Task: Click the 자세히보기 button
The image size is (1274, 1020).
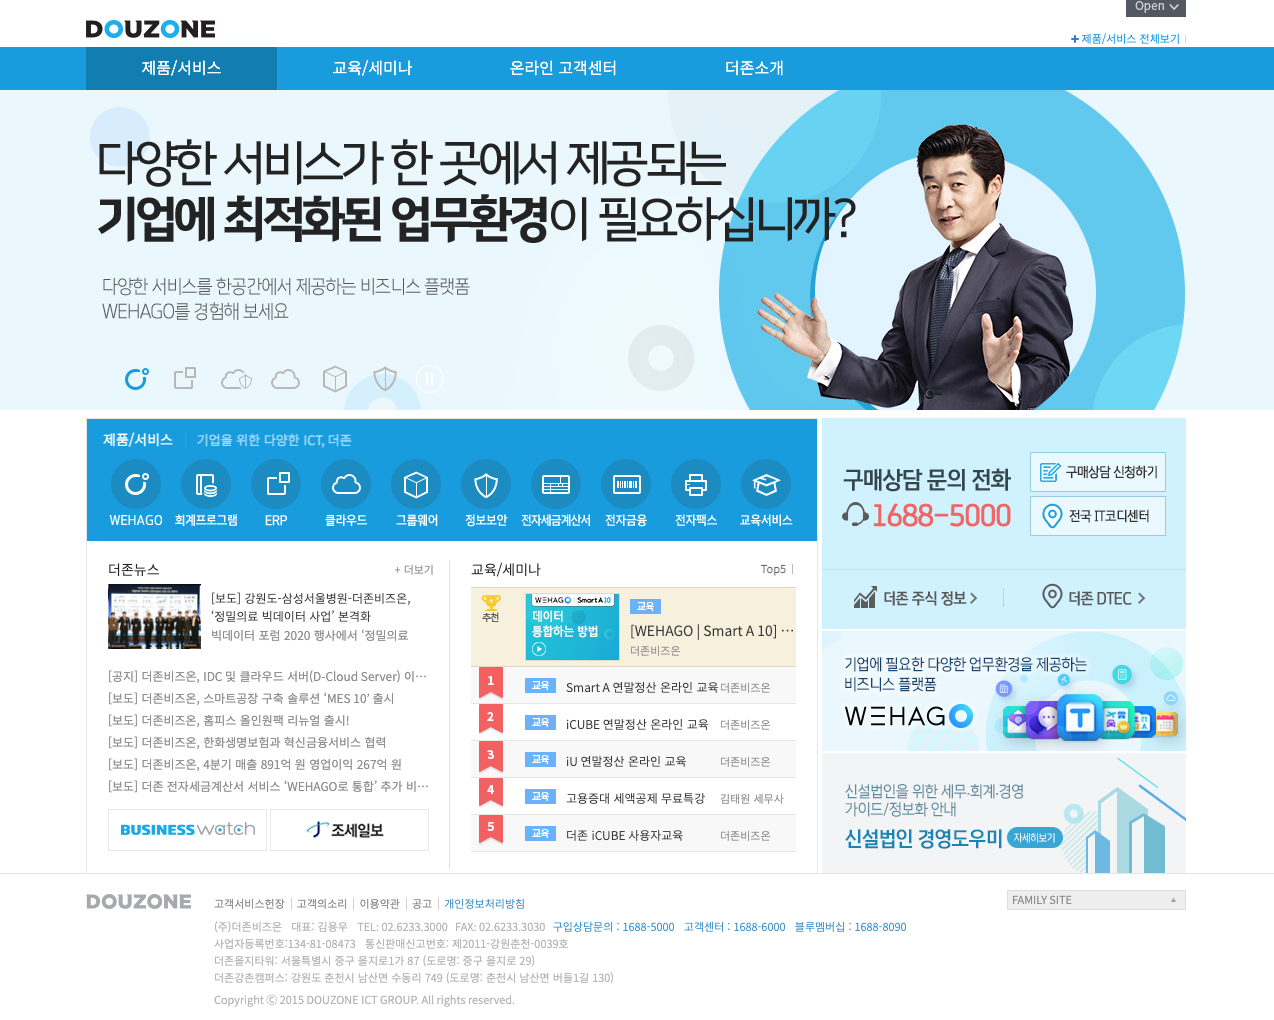Action: (x=1034, y=838)
